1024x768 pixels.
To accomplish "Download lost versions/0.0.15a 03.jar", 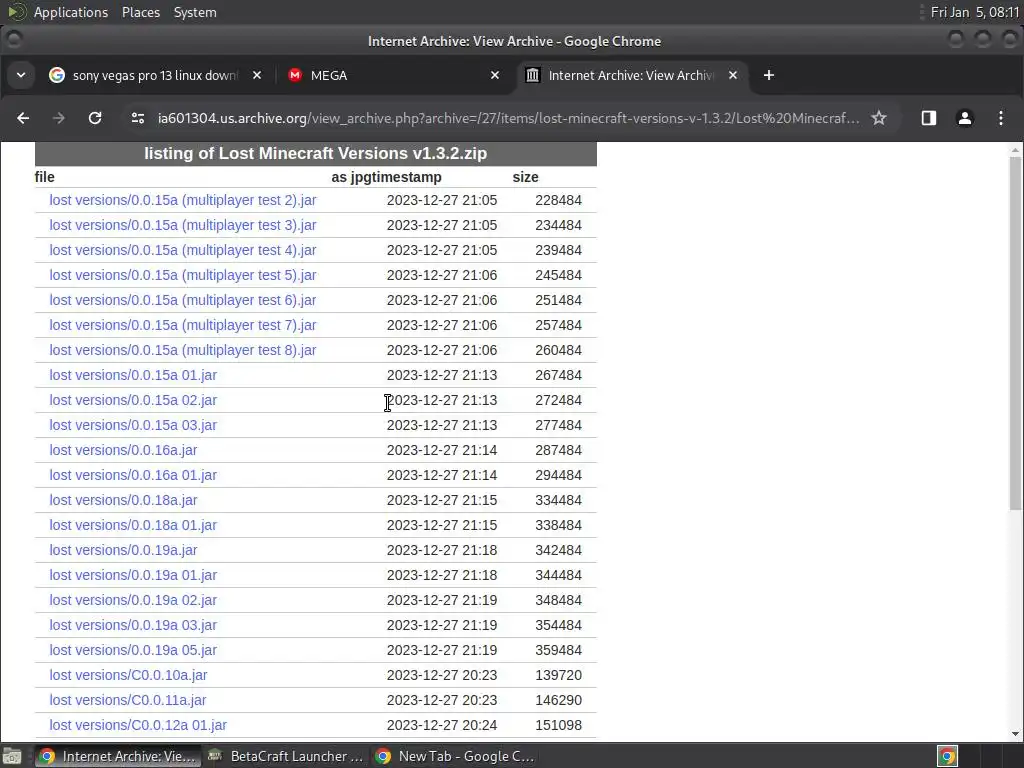I will pyautogui.click(x=133, y=425).
